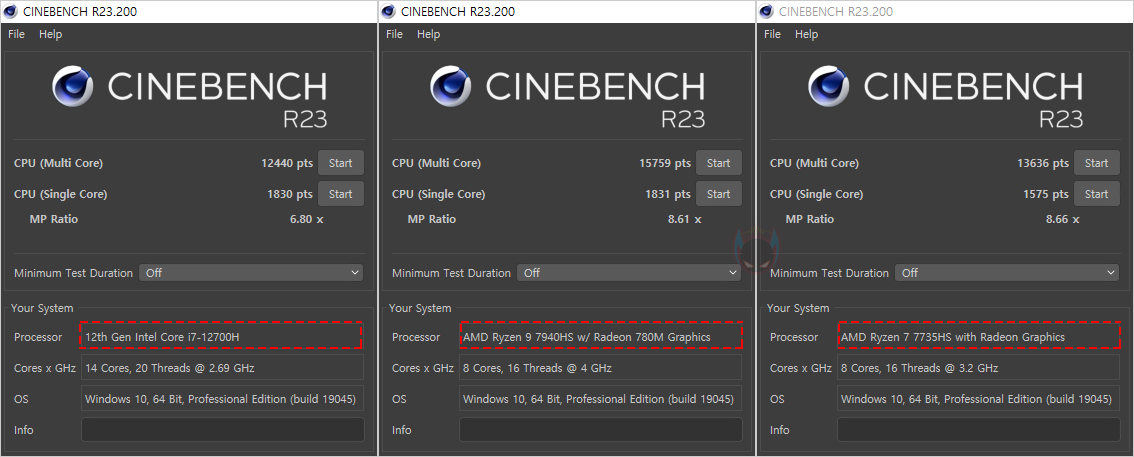The image size is (1134, 457).
Task: Expand Minimum Test Duration dropdown in Ryzen 7 7735HS window
Action: pyautogui.click(x=1007, y=273)
